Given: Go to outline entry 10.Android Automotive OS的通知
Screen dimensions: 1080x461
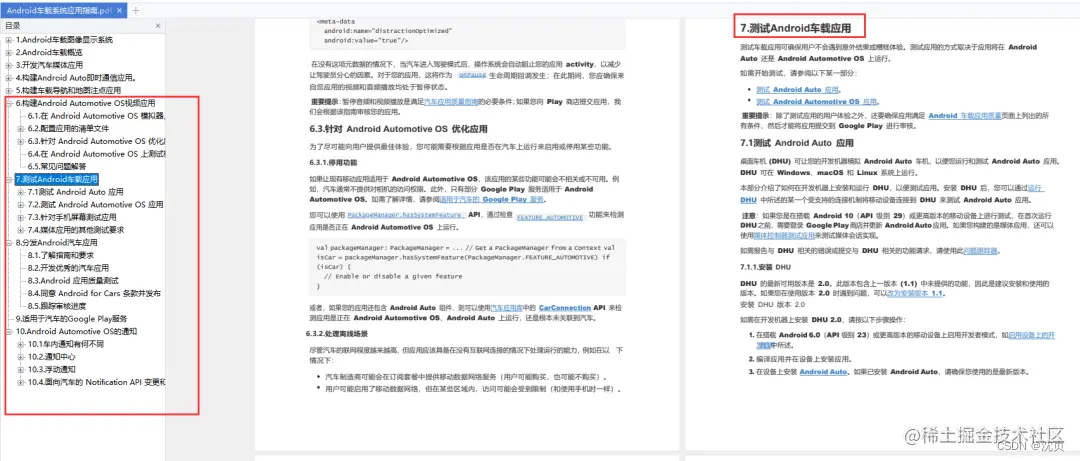Looking at the screenshot, I should pyautogui.click(x=76, y=331).
